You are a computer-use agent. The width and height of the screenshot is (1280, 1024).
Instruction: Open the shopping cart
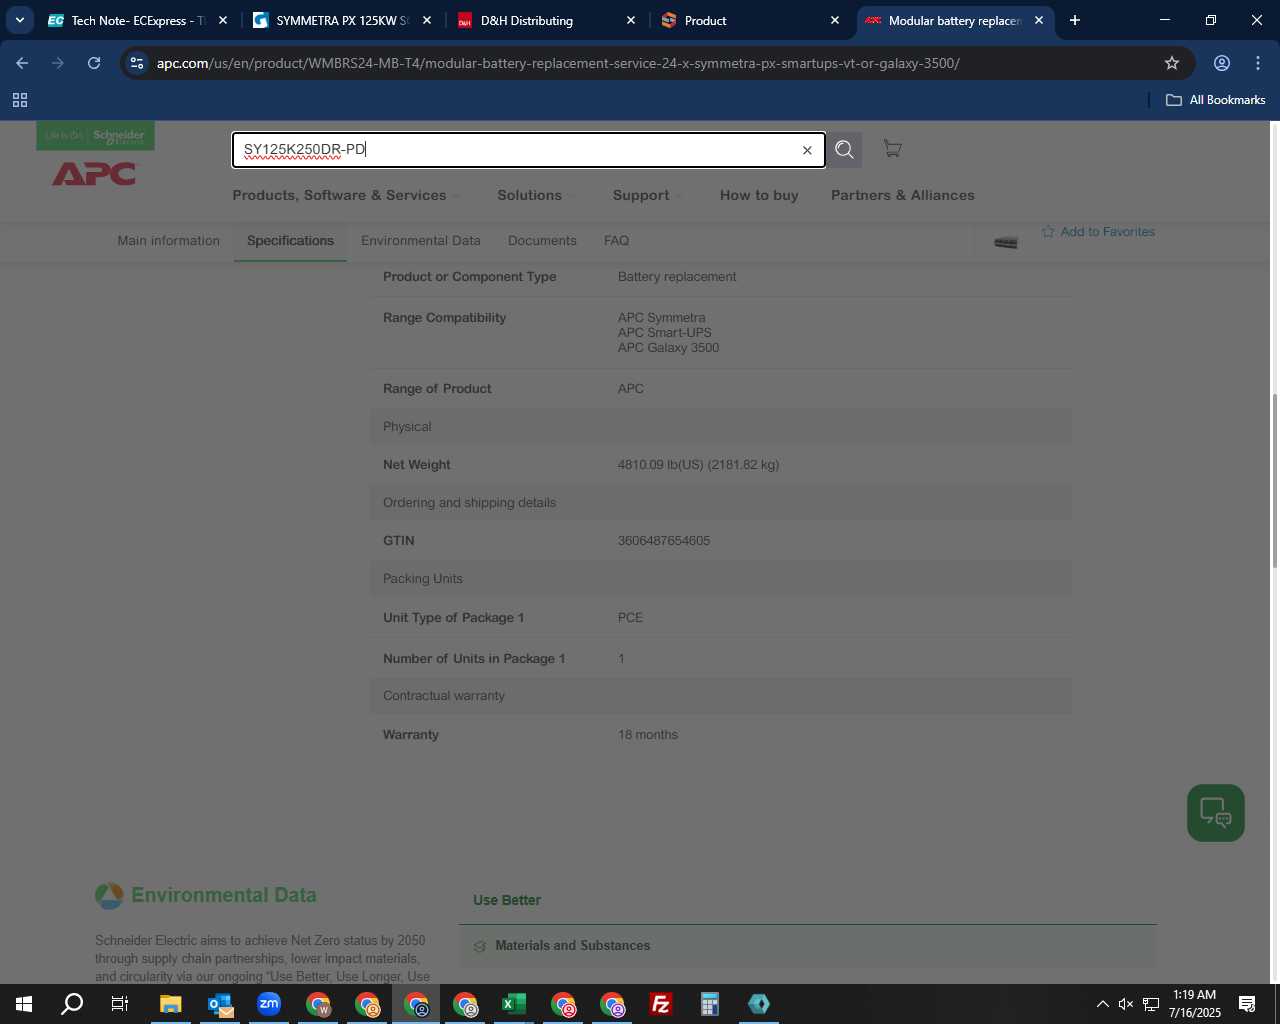[x=892, y=149]
